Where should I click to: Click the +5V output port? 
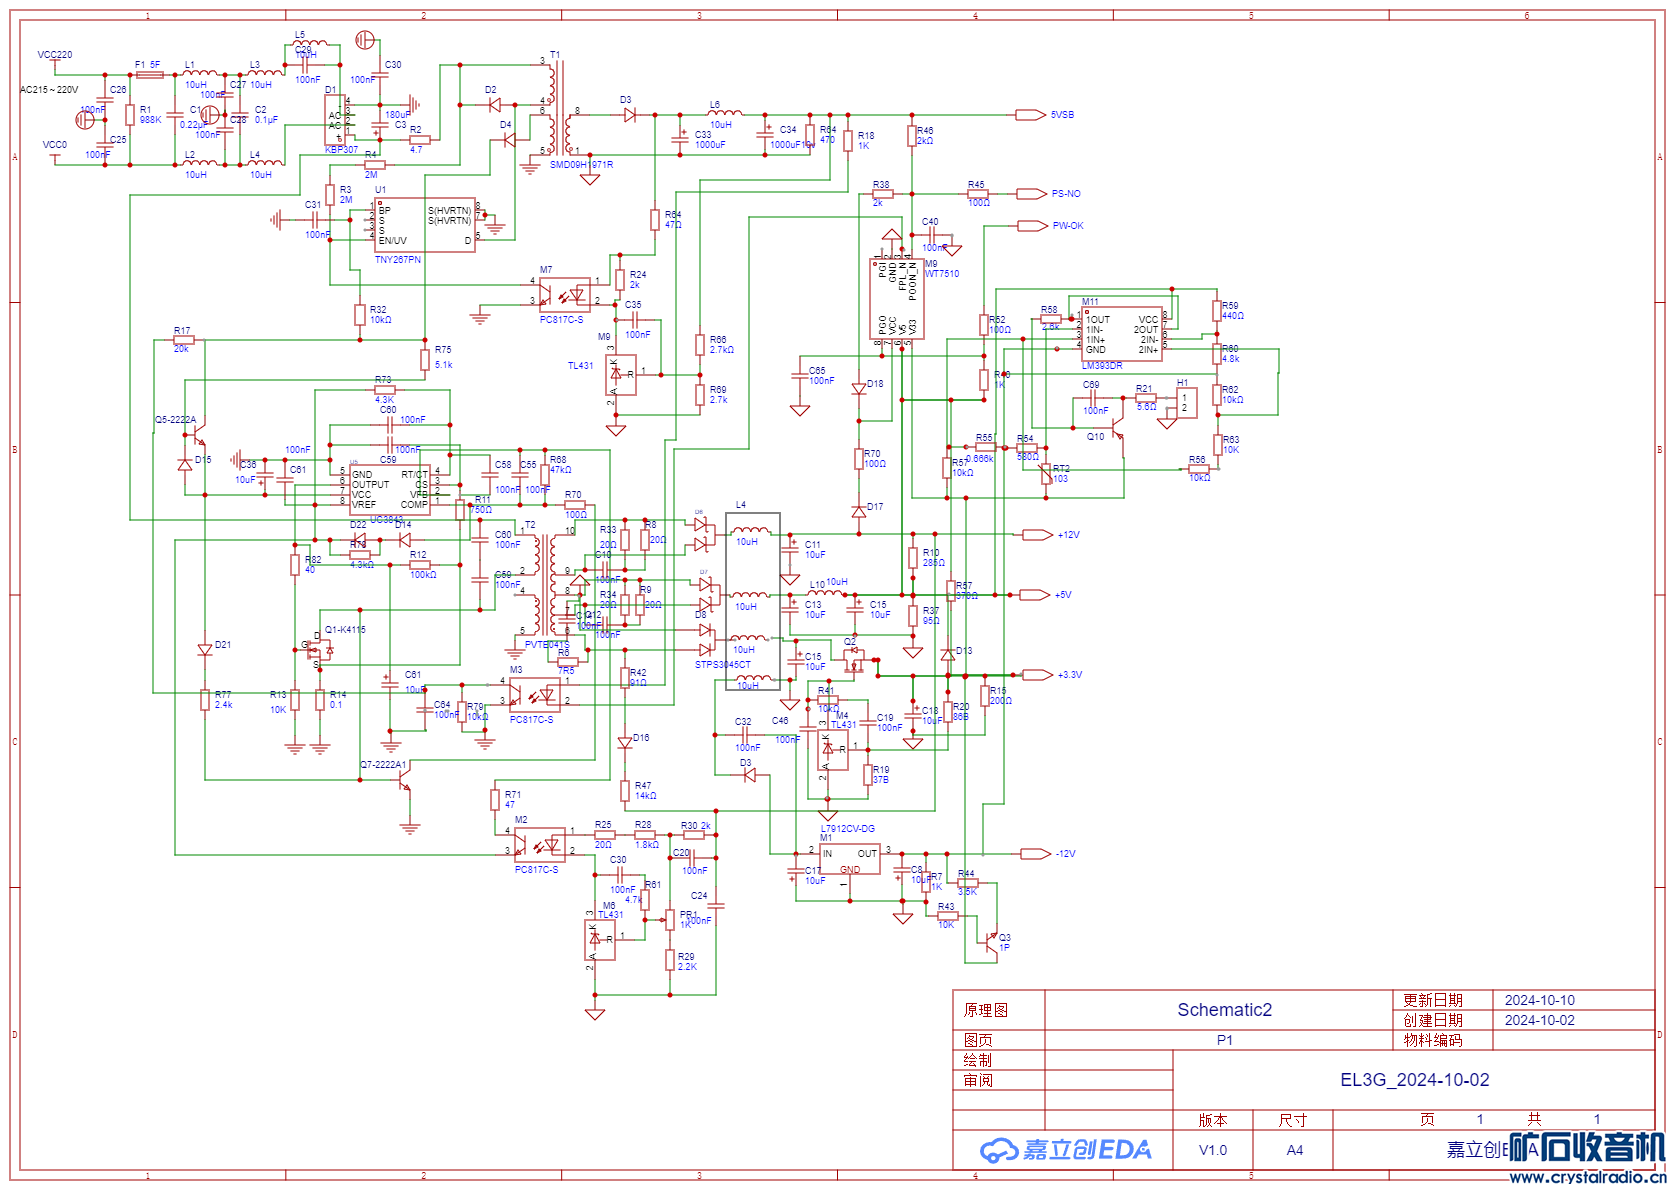click(x=1035, y=595)
